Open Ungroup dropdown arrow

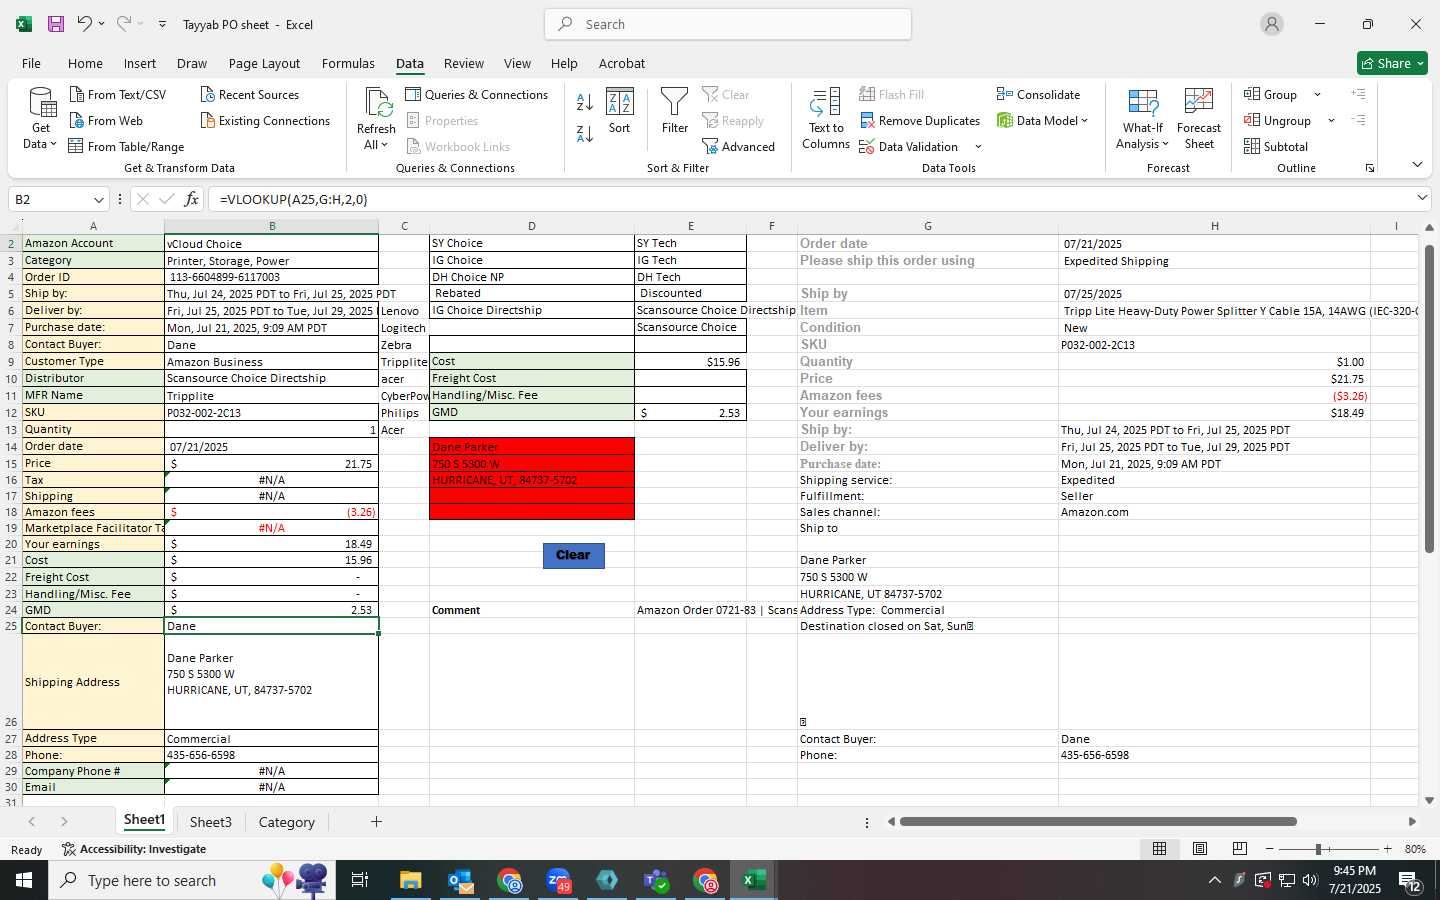(x=1331, y=120)
